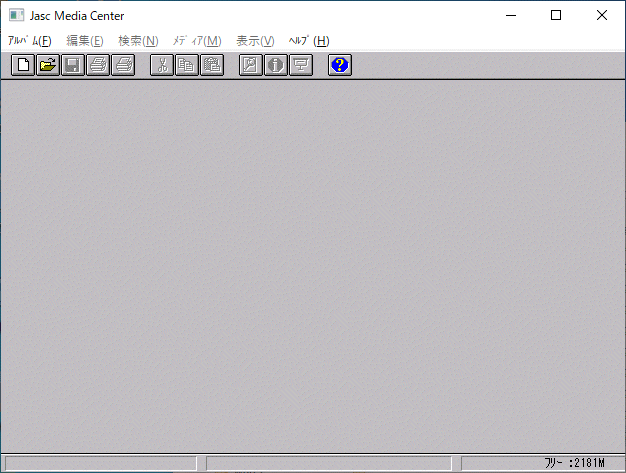Open the メディア(M) menu
Screen dimensions: 626x473
197,41
